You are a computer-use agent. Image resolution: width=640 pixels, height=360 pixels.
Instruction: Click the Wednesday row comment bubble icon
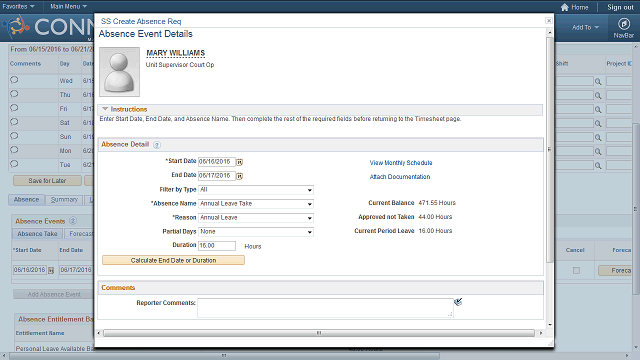[14, 80]
